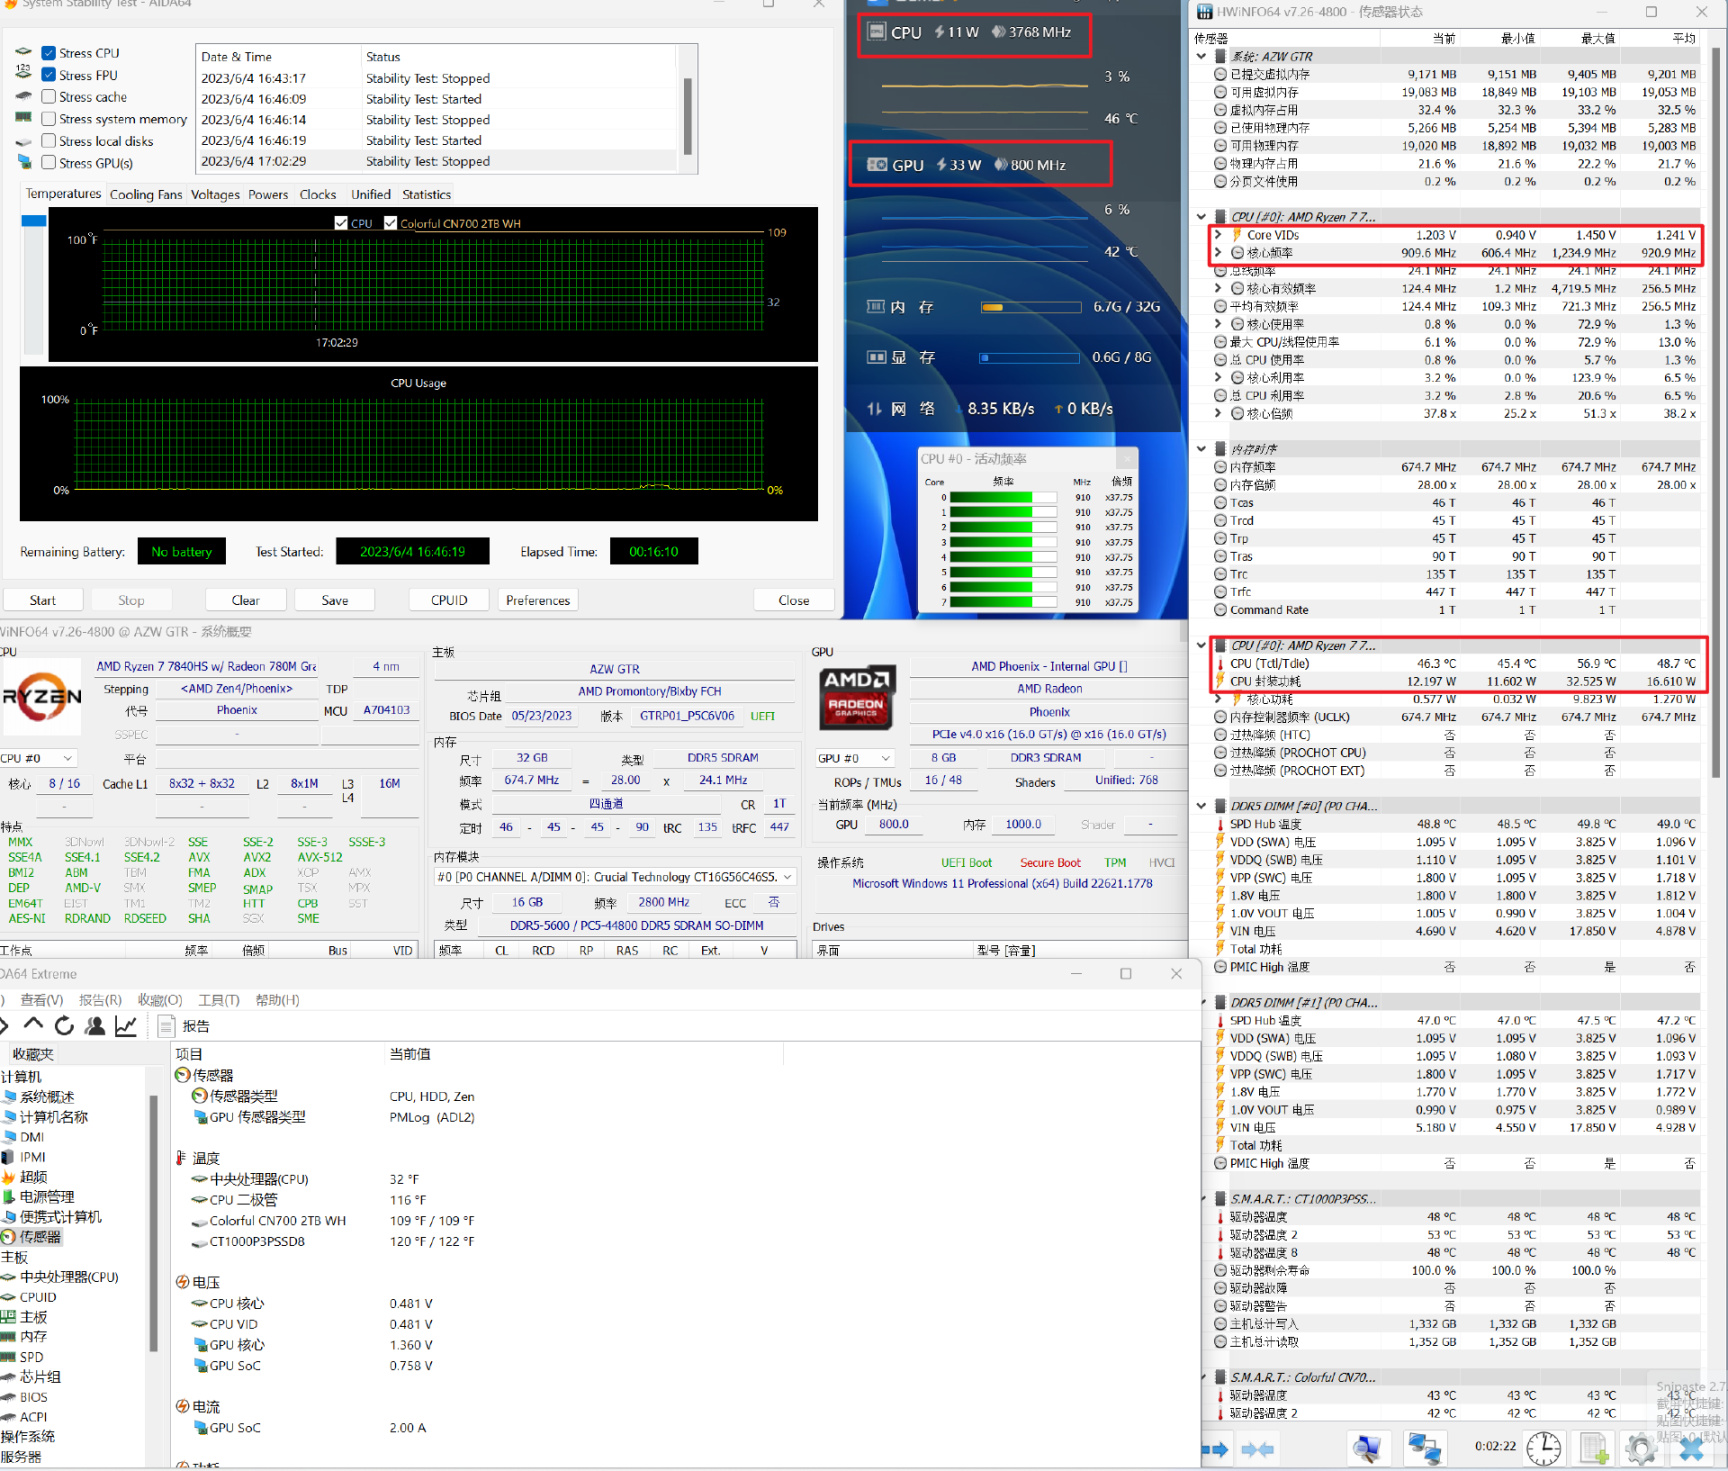Click 温度 thermometer icon in AIDA64 list
Image resolution: width=1728 pixels, height=1471 pixels.
tap(181, 1158)
